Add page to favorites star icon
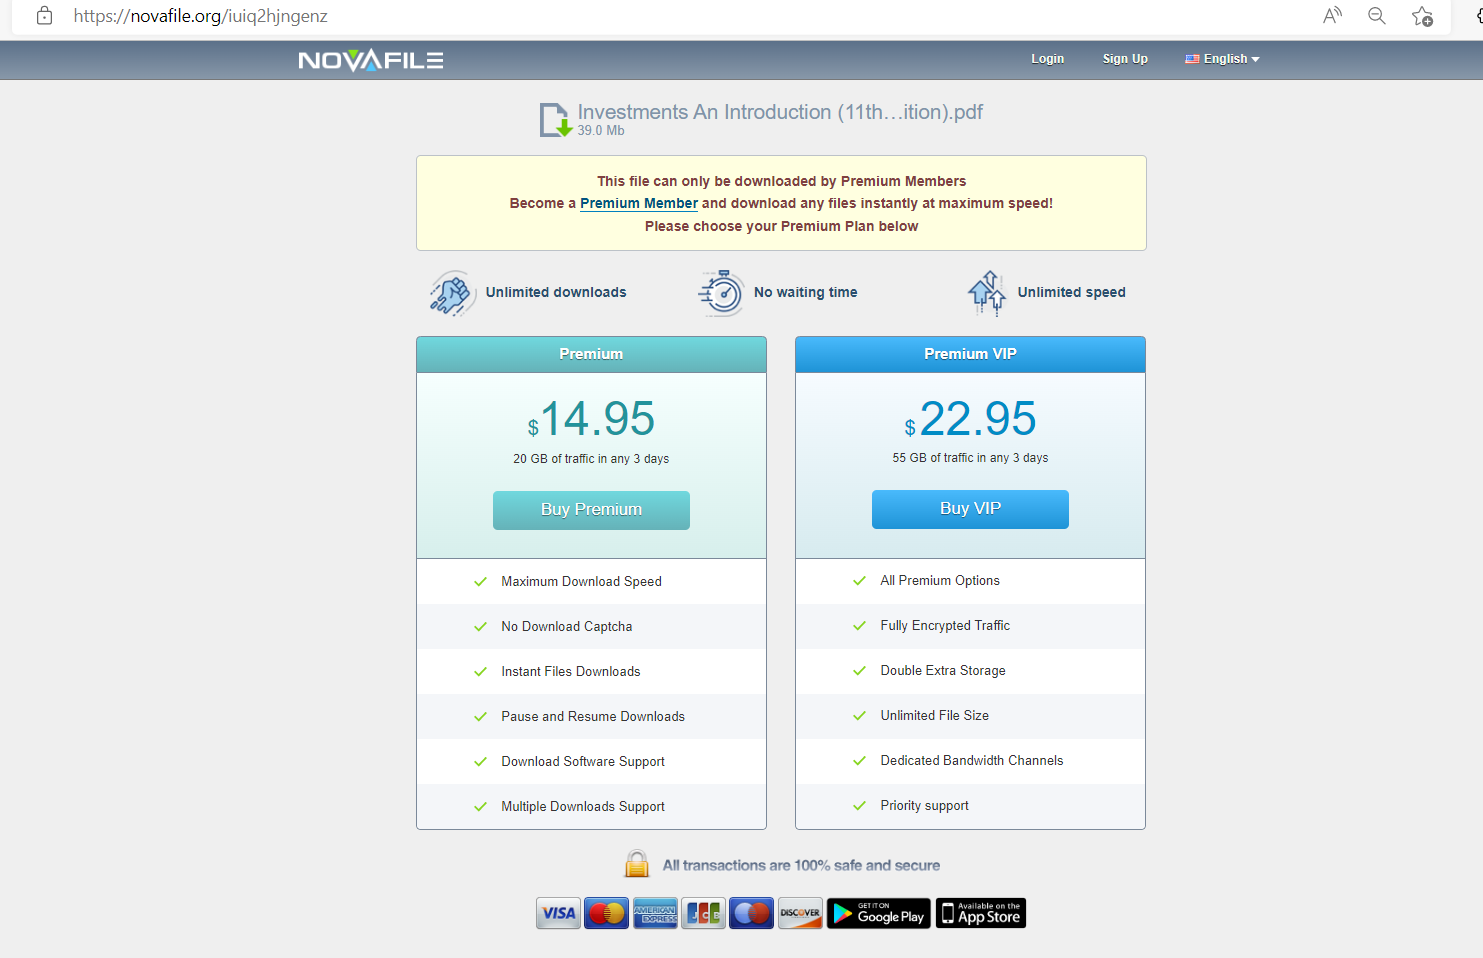The height and width of the screenshot is (958, 1483). 1422,16
